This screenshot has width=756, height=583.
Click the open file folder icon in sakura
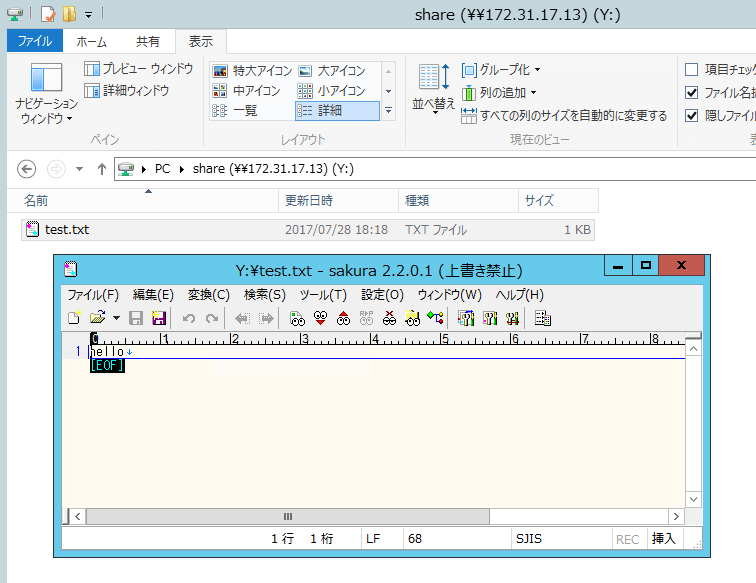98,318
